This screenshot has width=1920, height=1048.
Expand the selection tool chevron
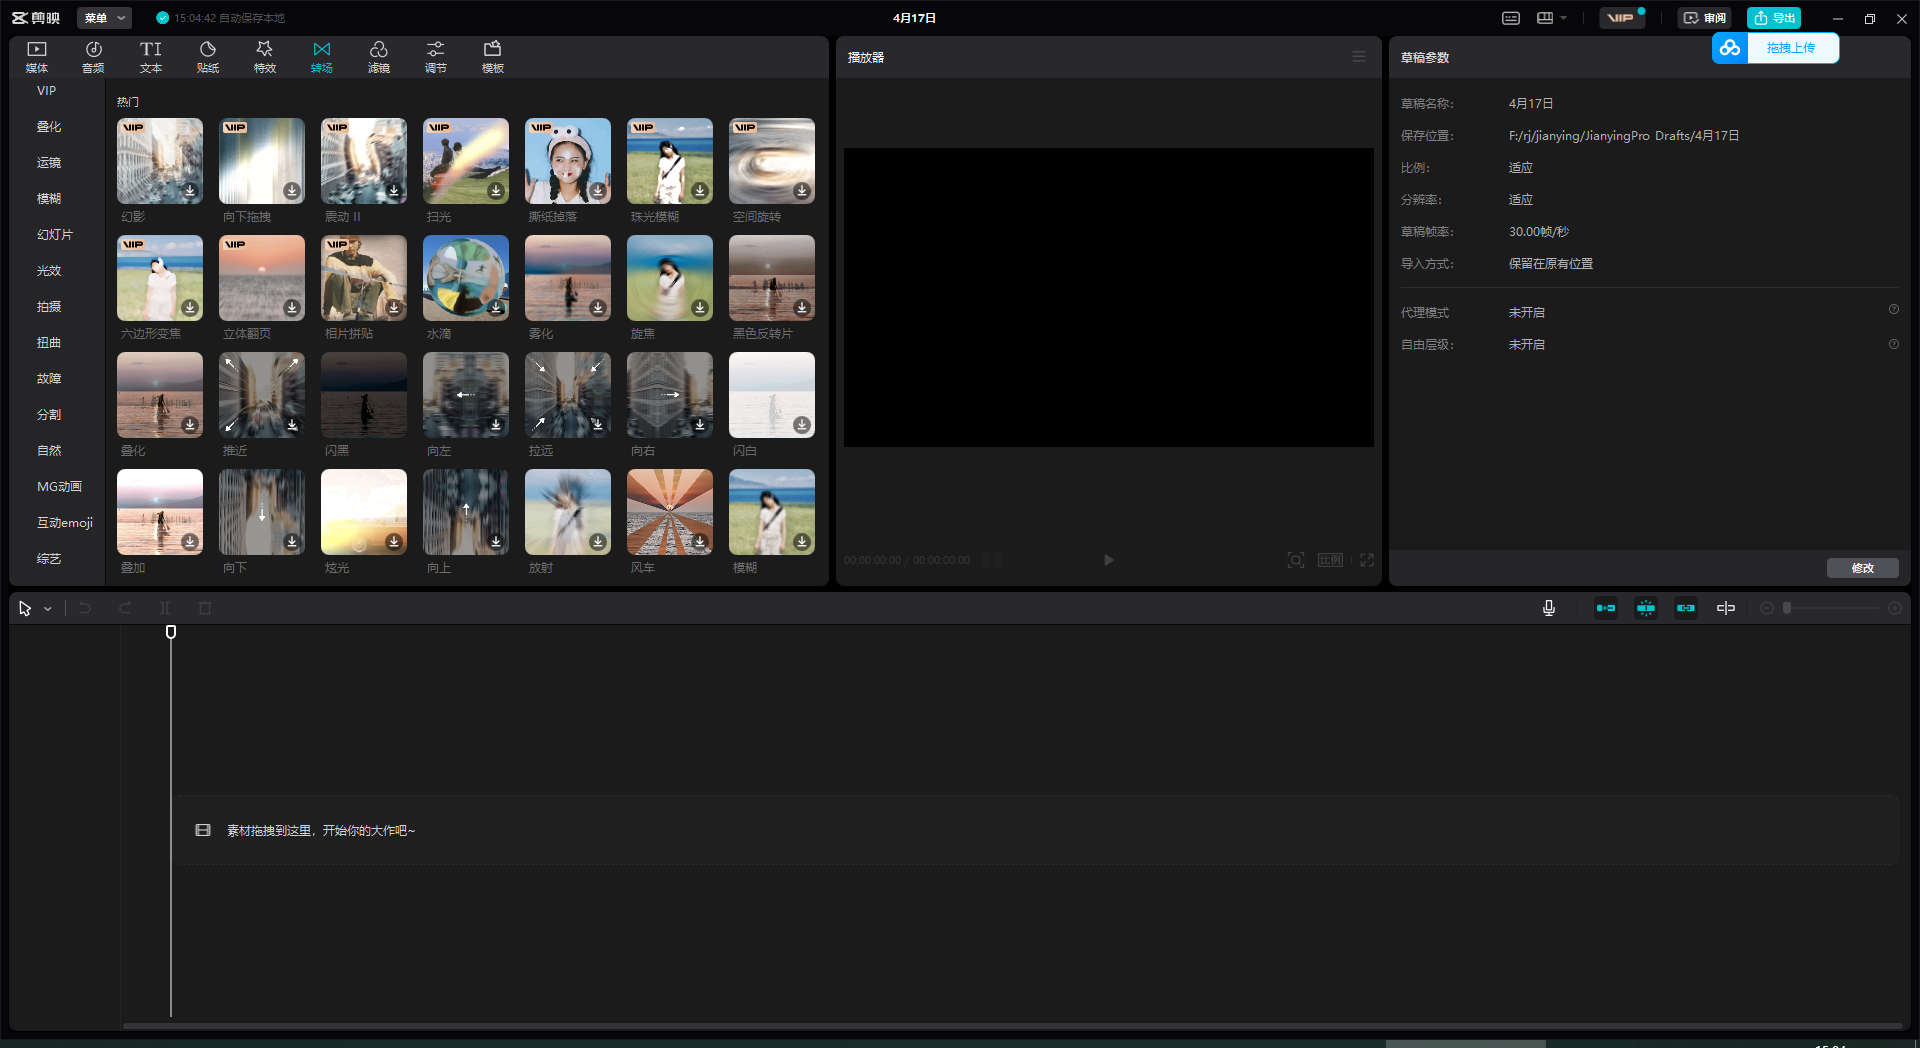coord(48,609)
